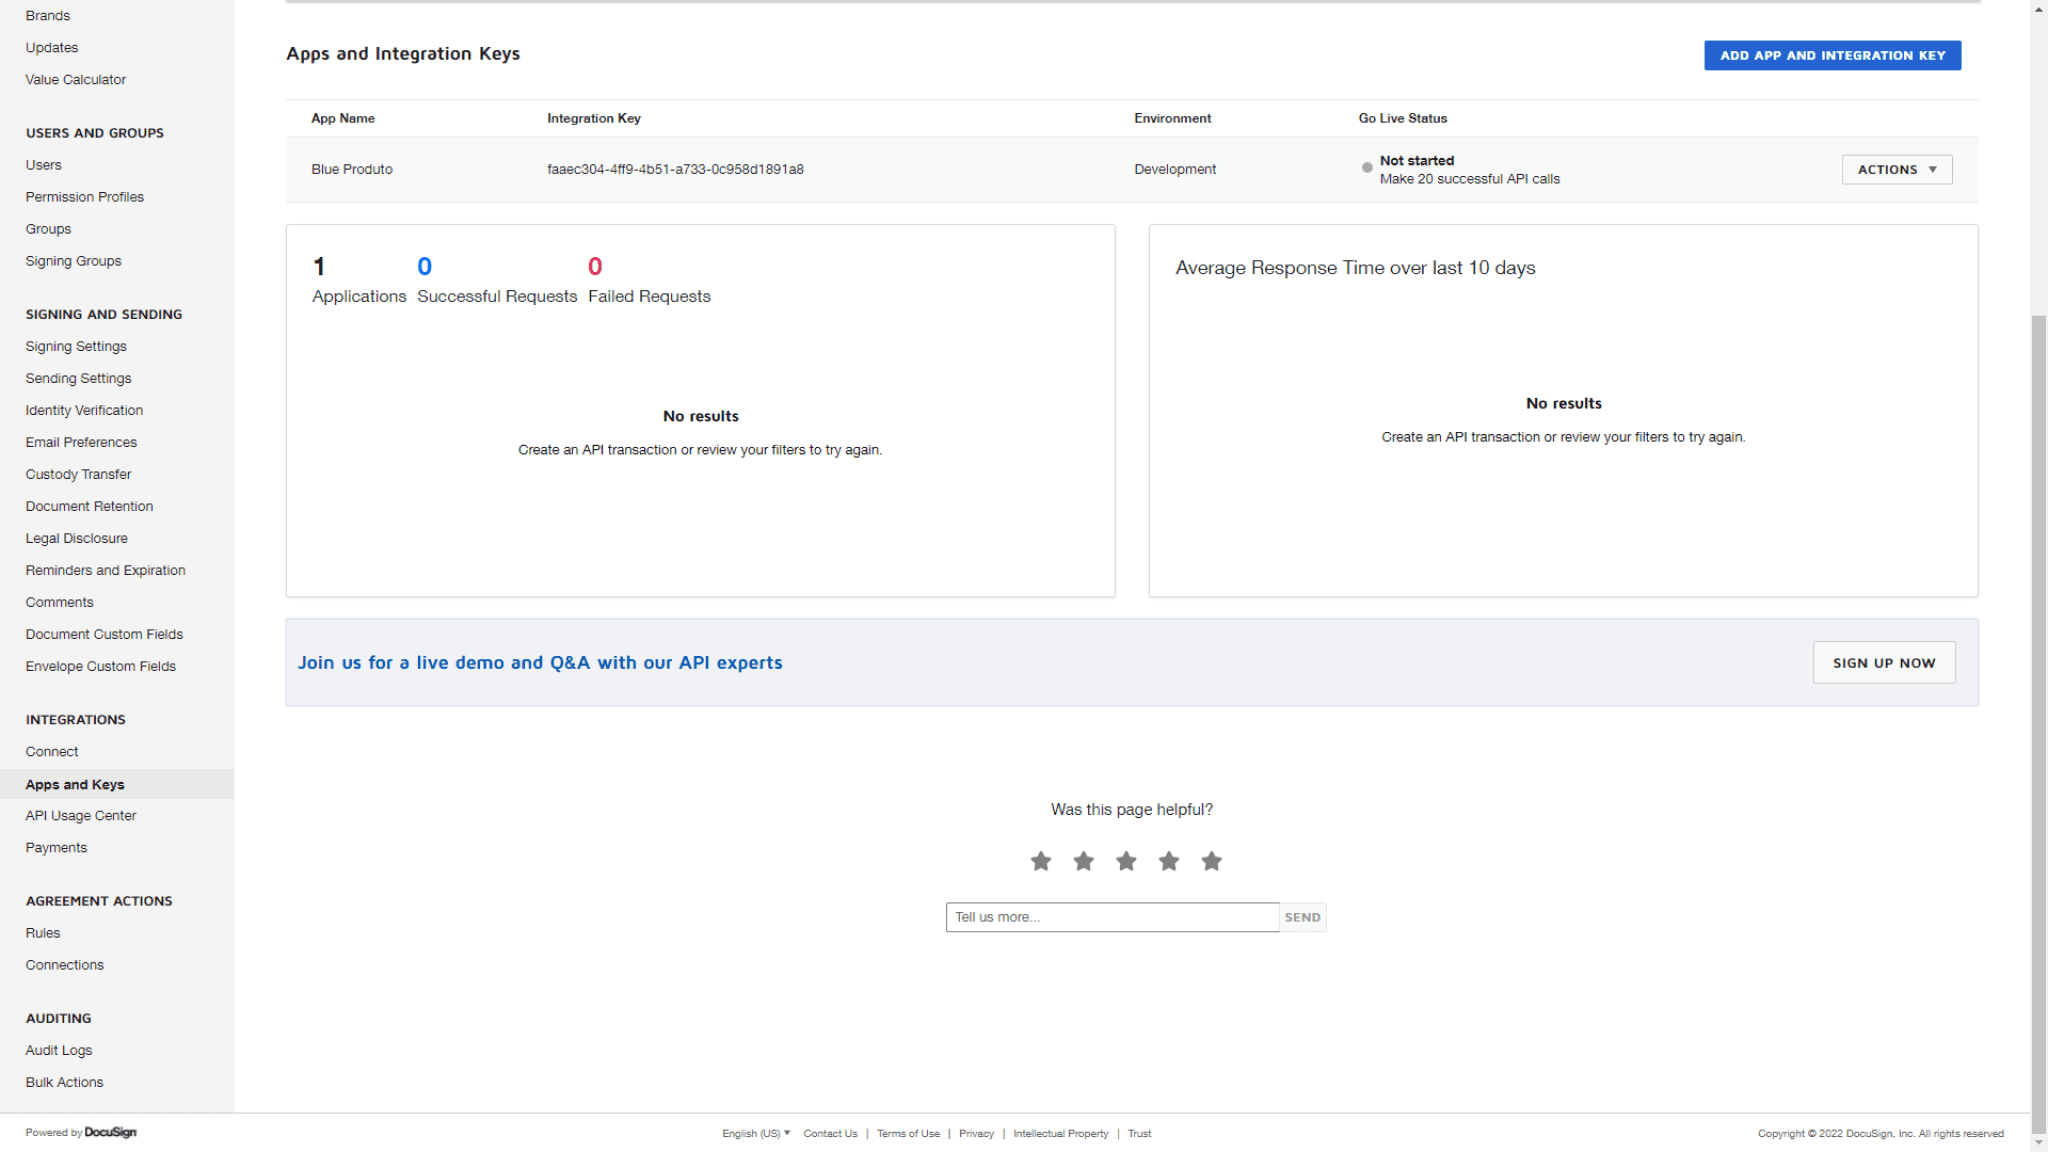Open Permission Profiles in sidebar
The width and height of the screenshot is (2048, 1152).
[85, 197]
